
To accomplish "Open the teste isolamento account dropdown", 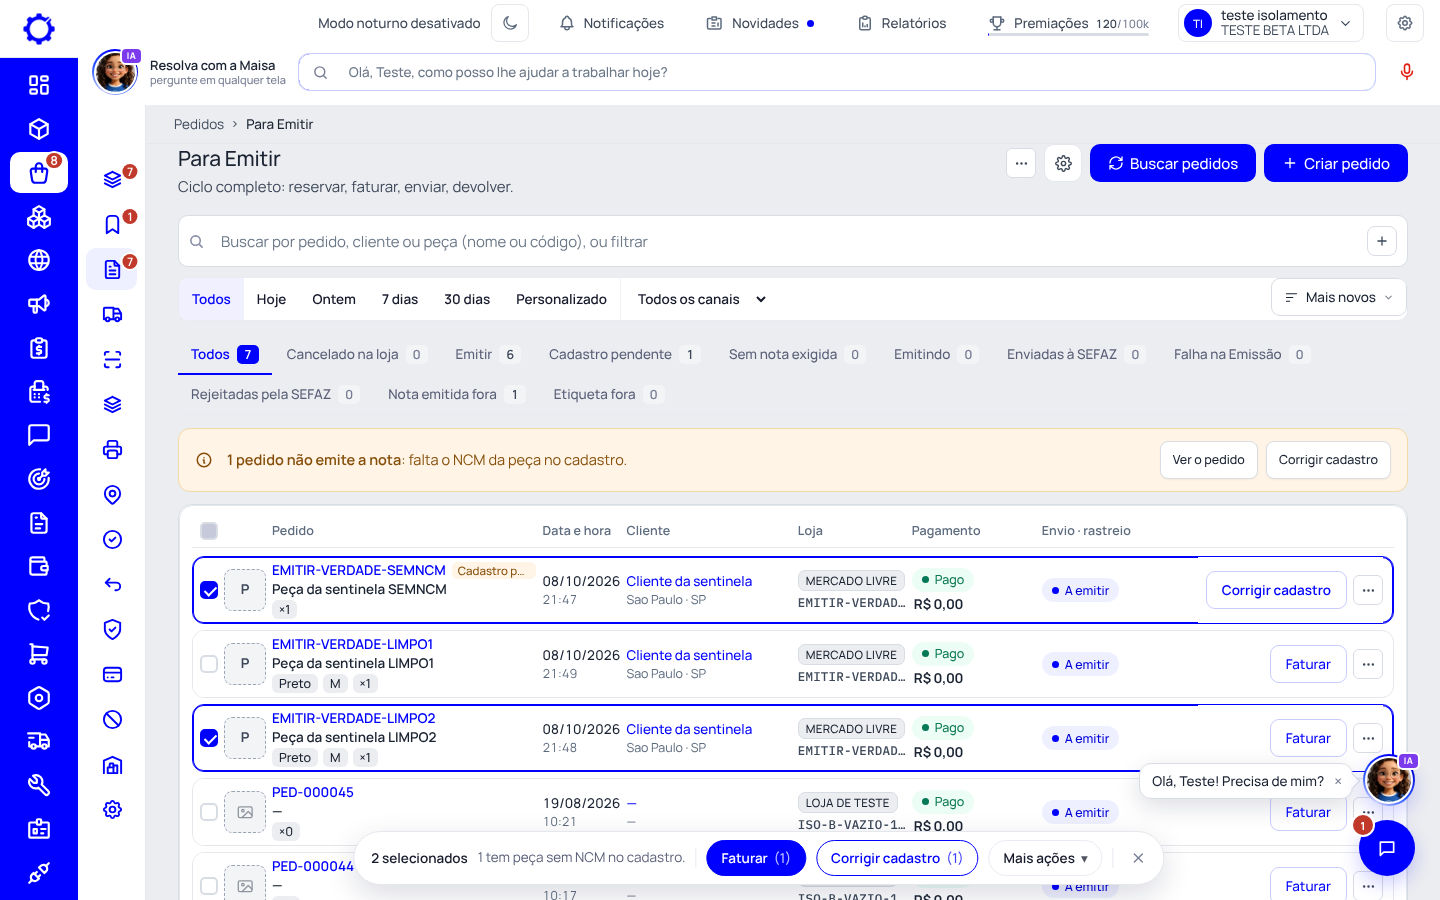I will click(1271, 23).
